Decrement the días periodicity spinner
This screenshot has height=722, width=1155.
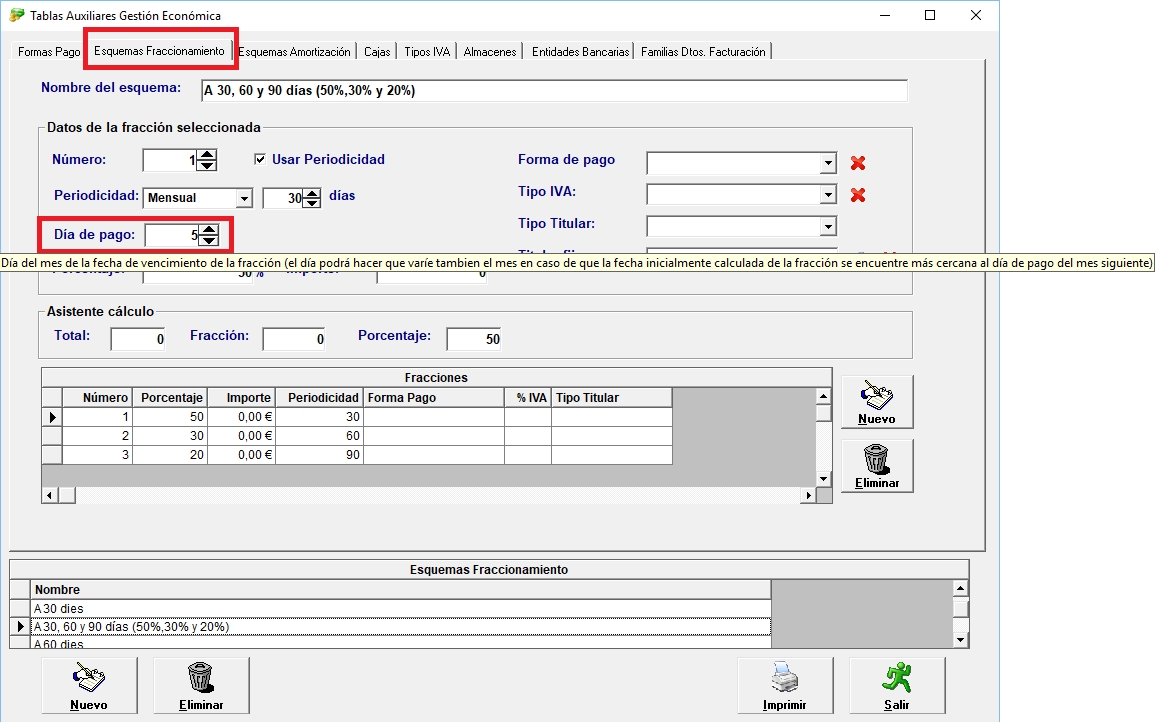(312, 203)
